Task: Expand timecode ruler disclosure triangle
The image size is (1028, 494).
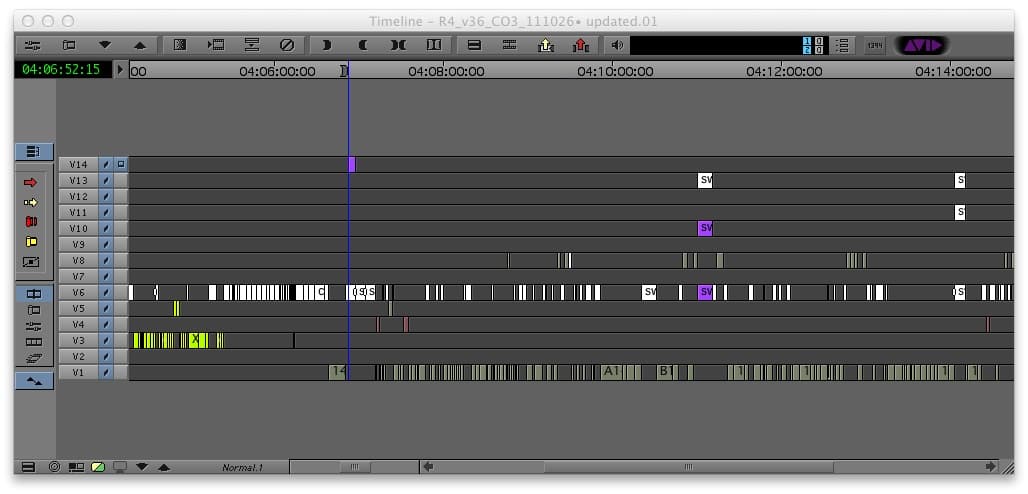Action: click(x=122, y=70)
